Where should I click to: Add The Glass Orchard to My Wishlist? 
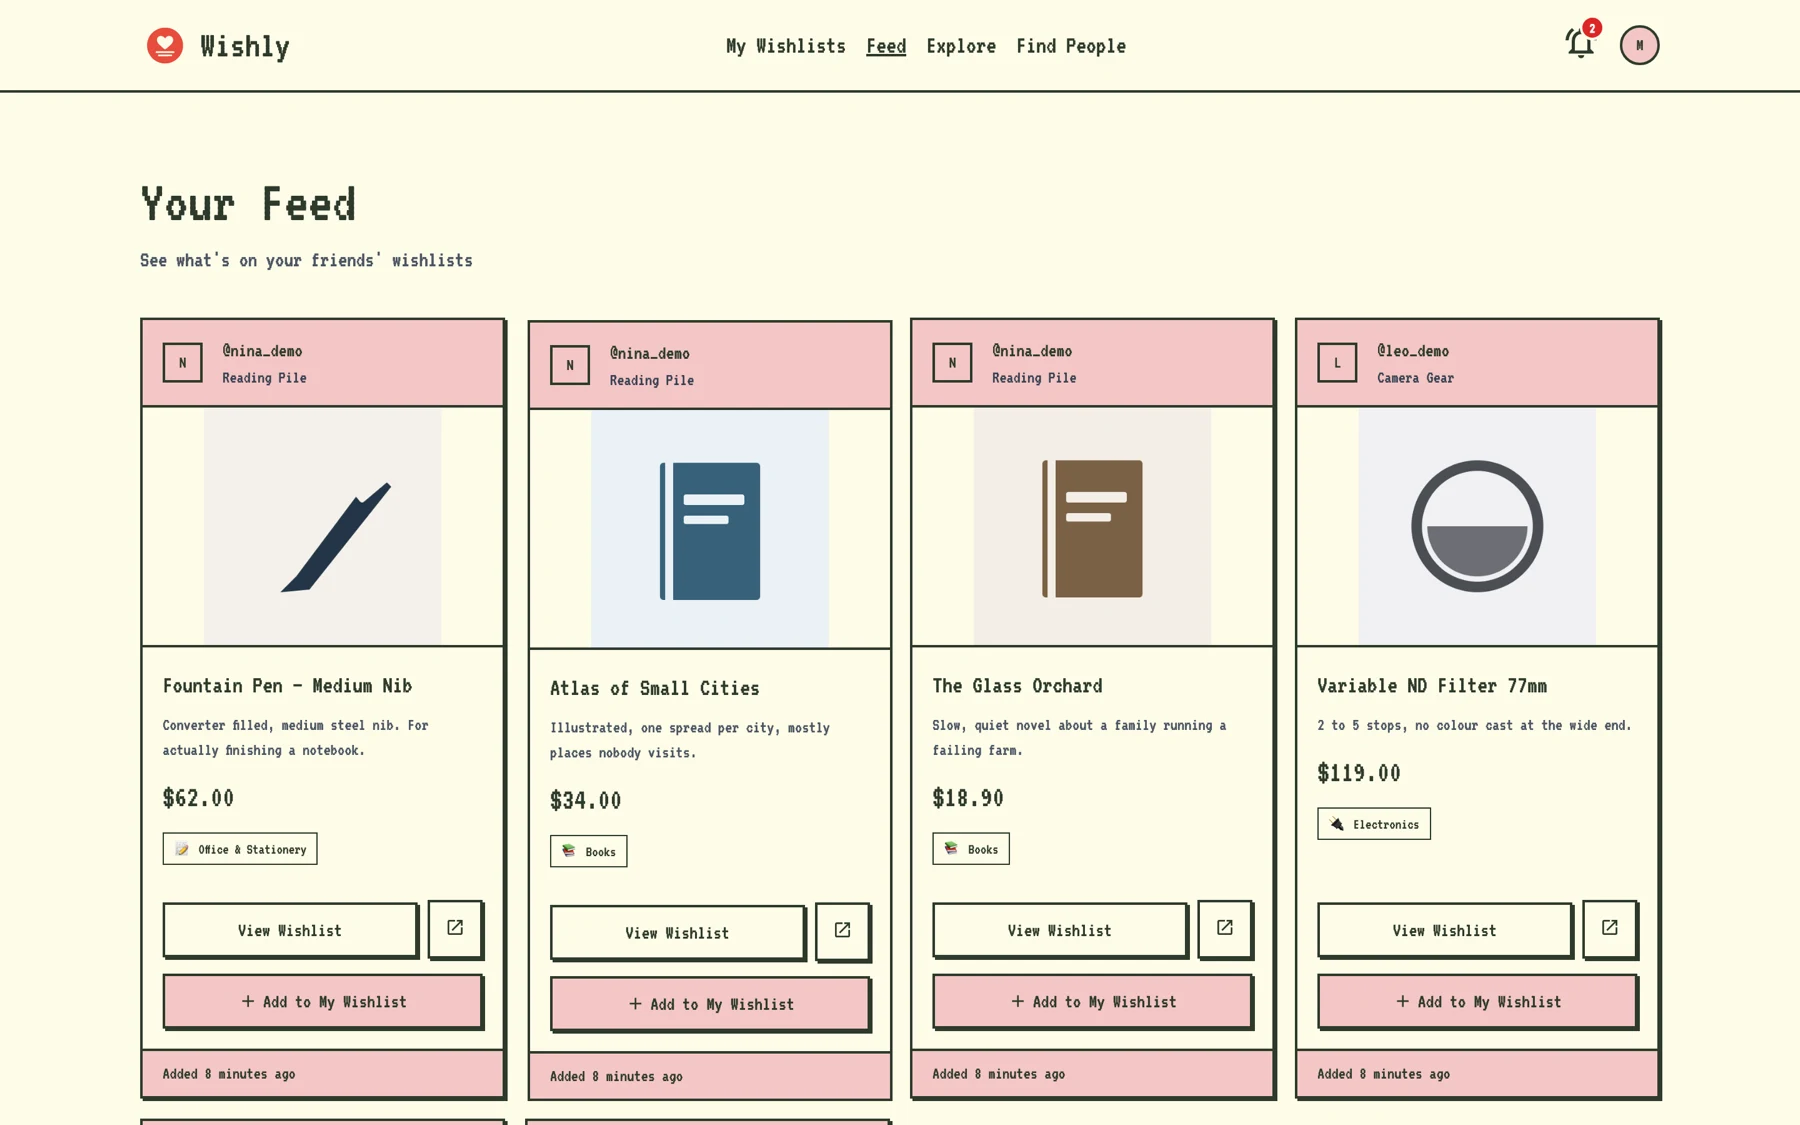[x=1092, y=1001]
